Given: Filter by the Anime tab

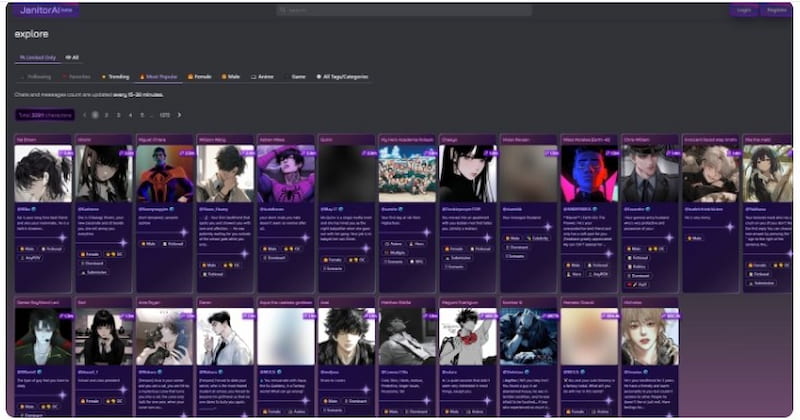Looking at the screenshot, I should tap(262, 77).
